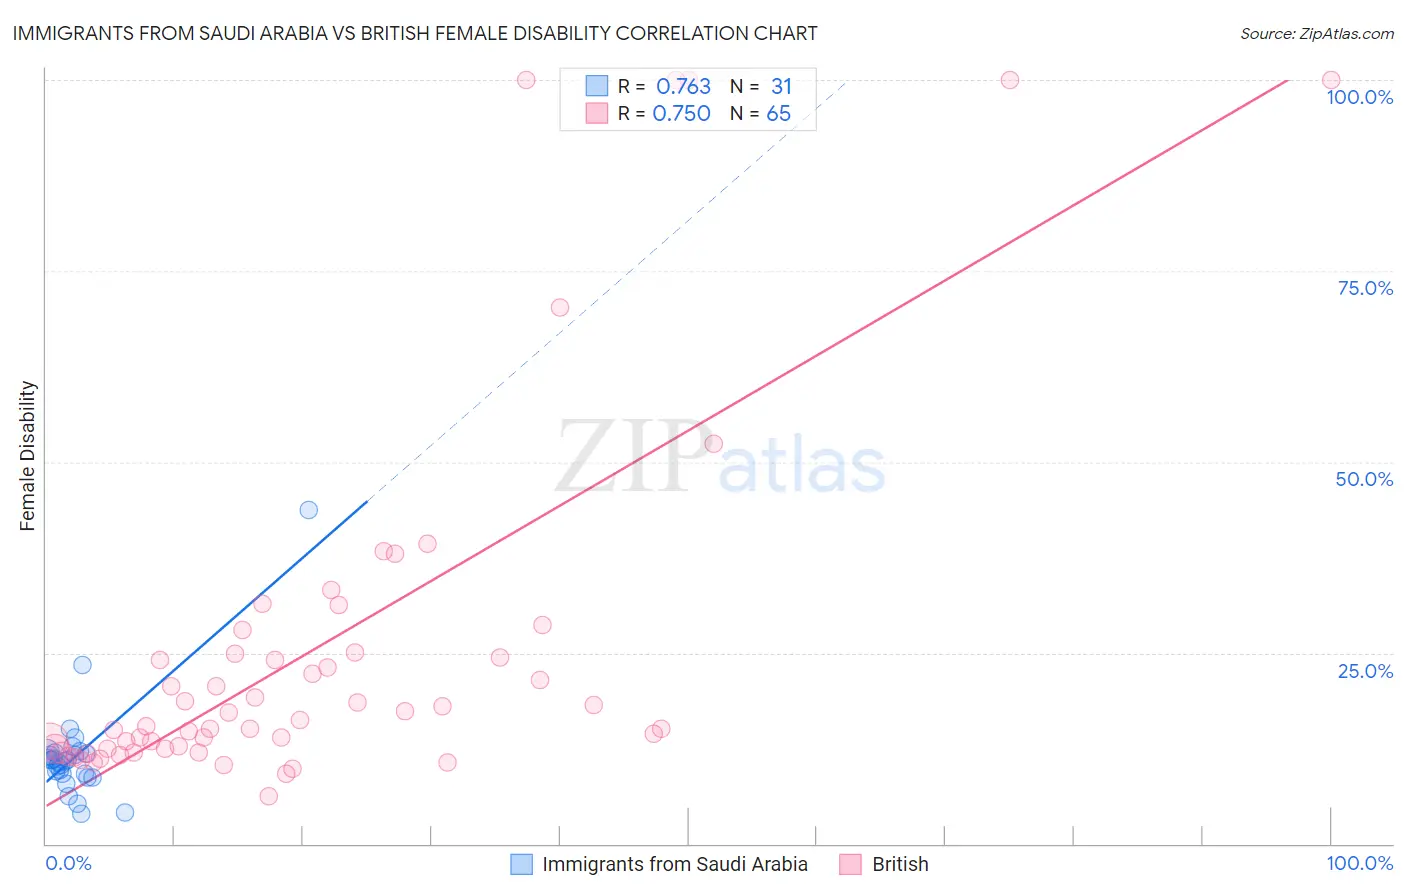This screenshot has height=892, width=1406.
Task: Click the pink data point near 52% disability
Action: click(x=714, y=443)
